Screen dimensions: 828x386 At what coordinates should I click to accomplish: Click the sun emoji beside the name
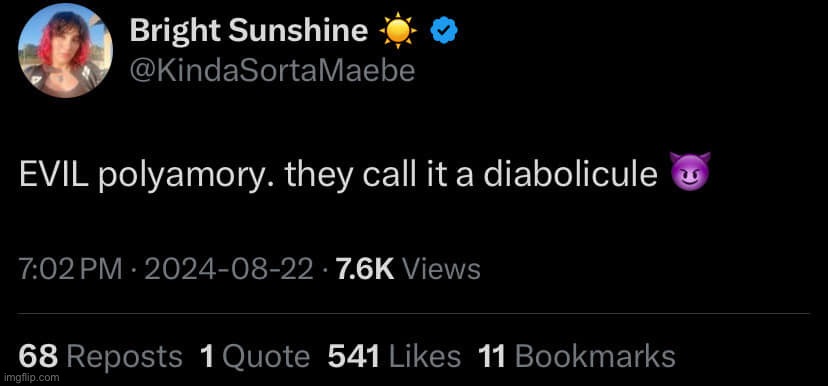click(x=398, y=32)
